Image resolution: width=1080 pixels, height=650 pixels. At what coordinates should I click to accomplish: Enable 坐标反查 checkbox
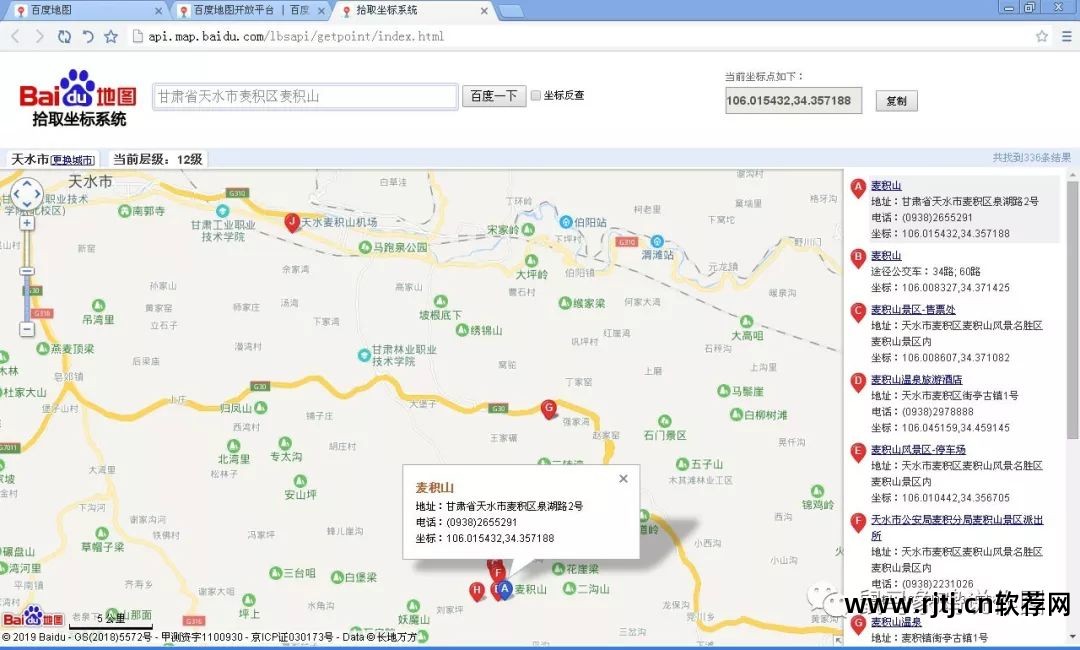[536, 96]
